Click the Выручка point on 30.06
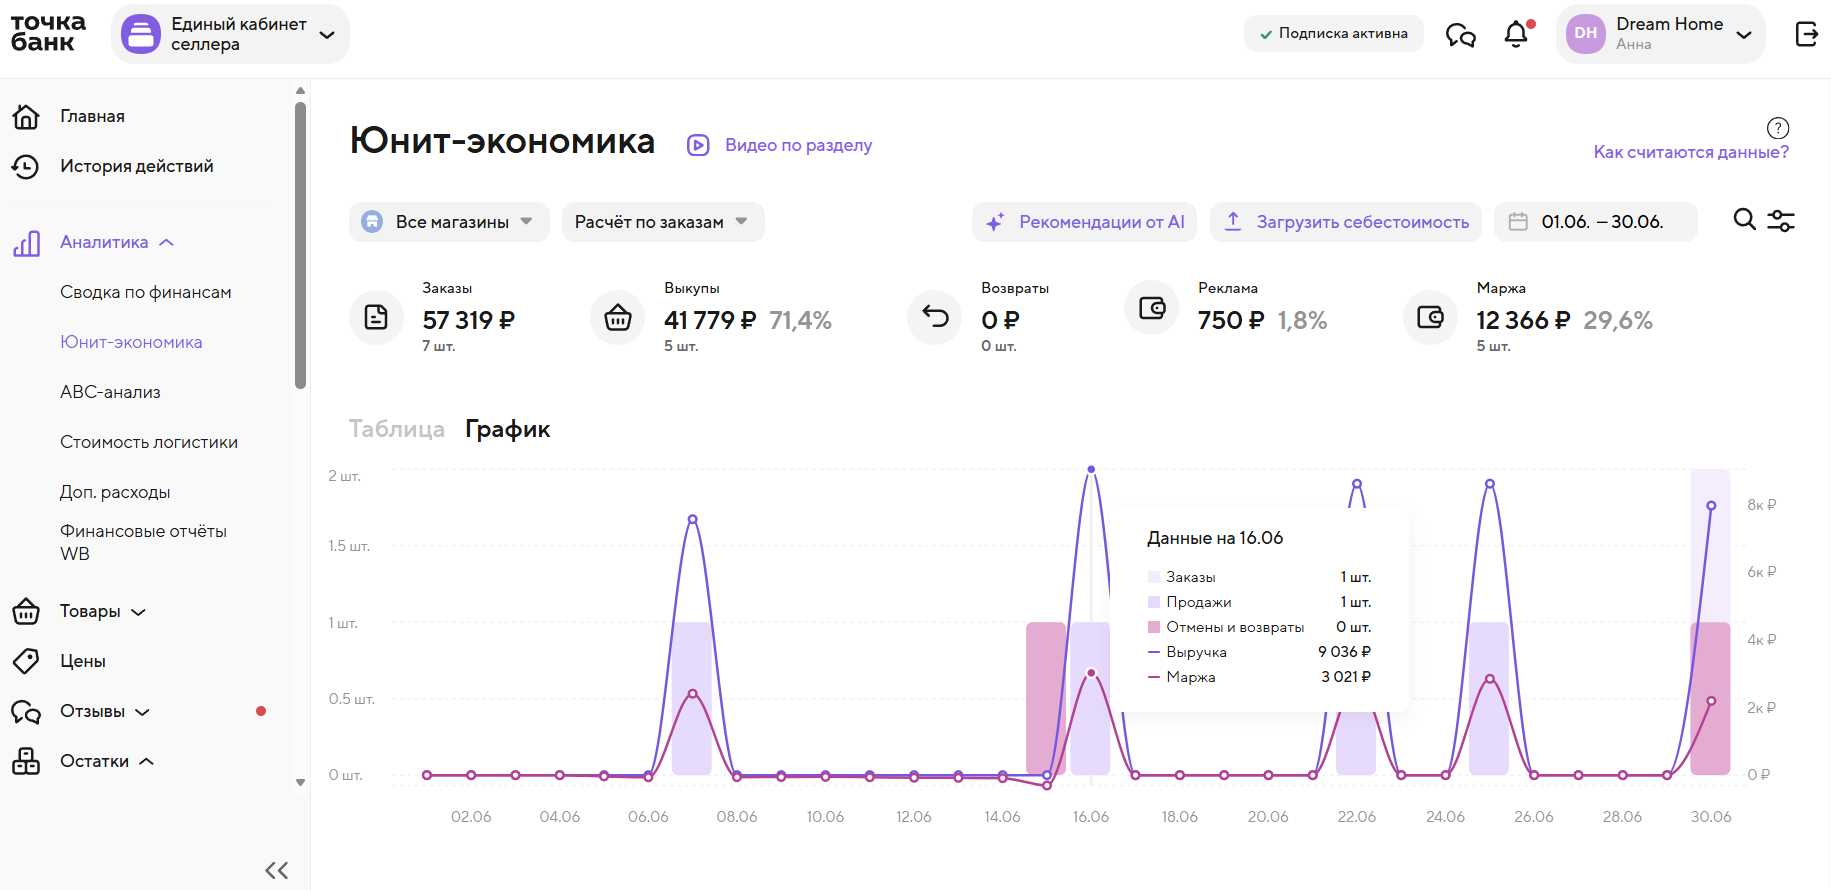This screenshot has height=890, width=1831. click(x=1711, y=506)
